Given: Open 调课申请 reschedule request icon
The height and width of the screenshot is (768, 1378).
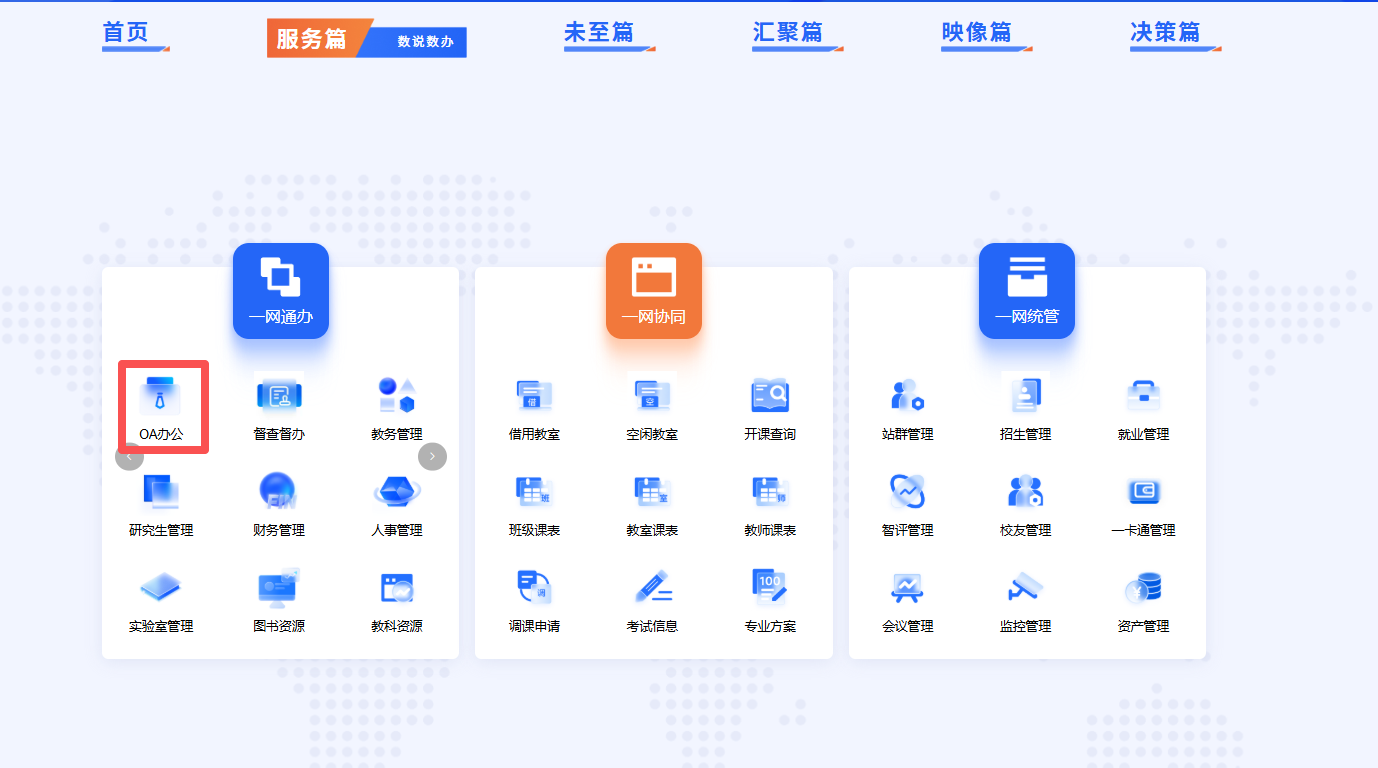Looking at the screenshot, I should click(x=534, y=589).
